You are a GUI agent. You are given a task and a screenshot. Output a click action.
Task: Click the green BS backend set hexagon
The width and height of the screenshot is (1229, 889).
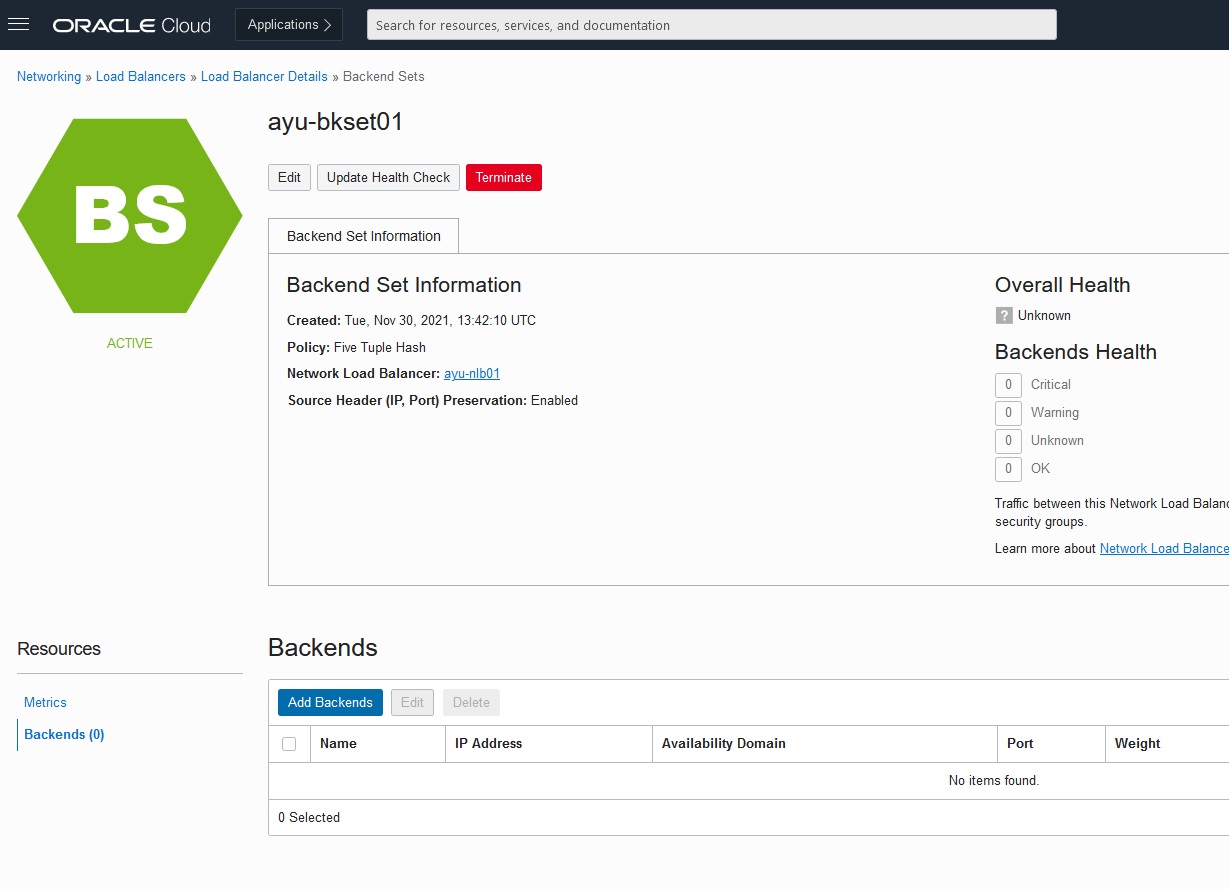[130, 215]
